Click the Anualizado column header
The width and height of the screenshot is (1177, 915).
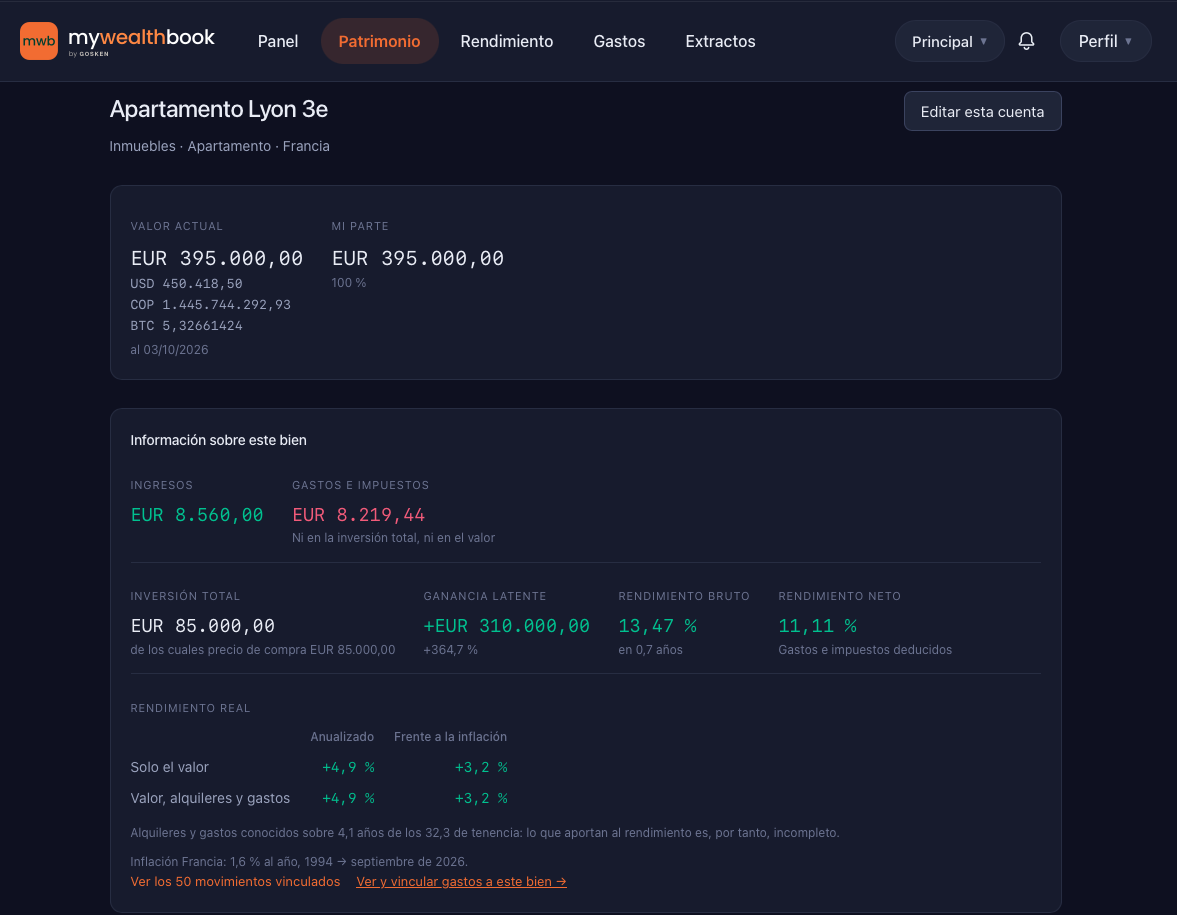(x=342, y=737)
